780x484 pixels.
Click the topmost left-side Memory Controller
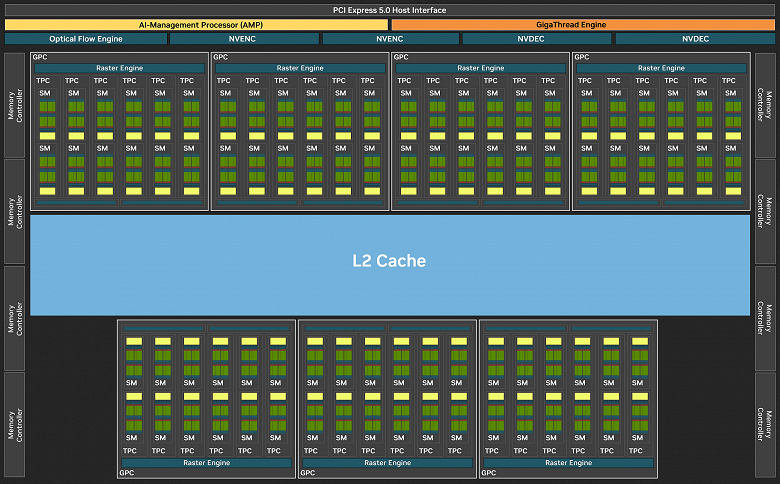[14, 105]
